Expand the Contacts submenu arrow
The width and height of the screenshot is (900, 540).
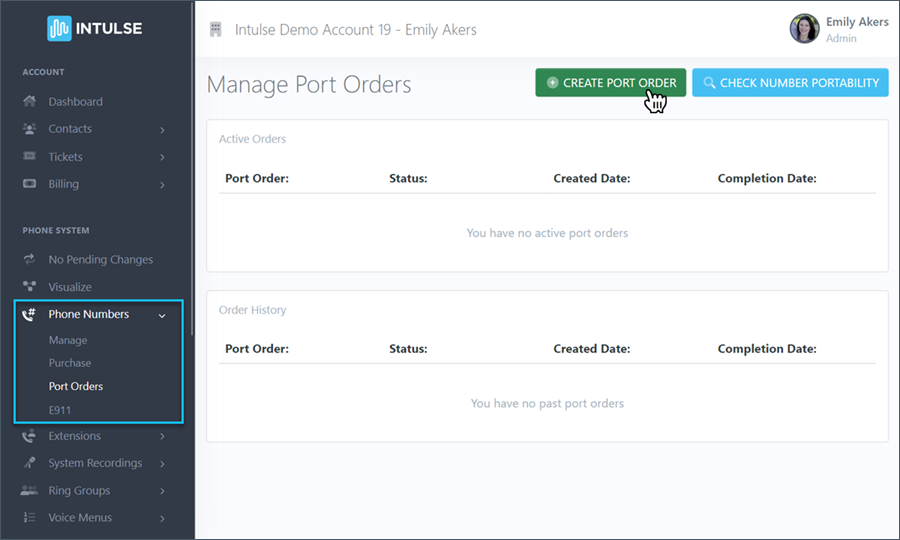point(162,130)
